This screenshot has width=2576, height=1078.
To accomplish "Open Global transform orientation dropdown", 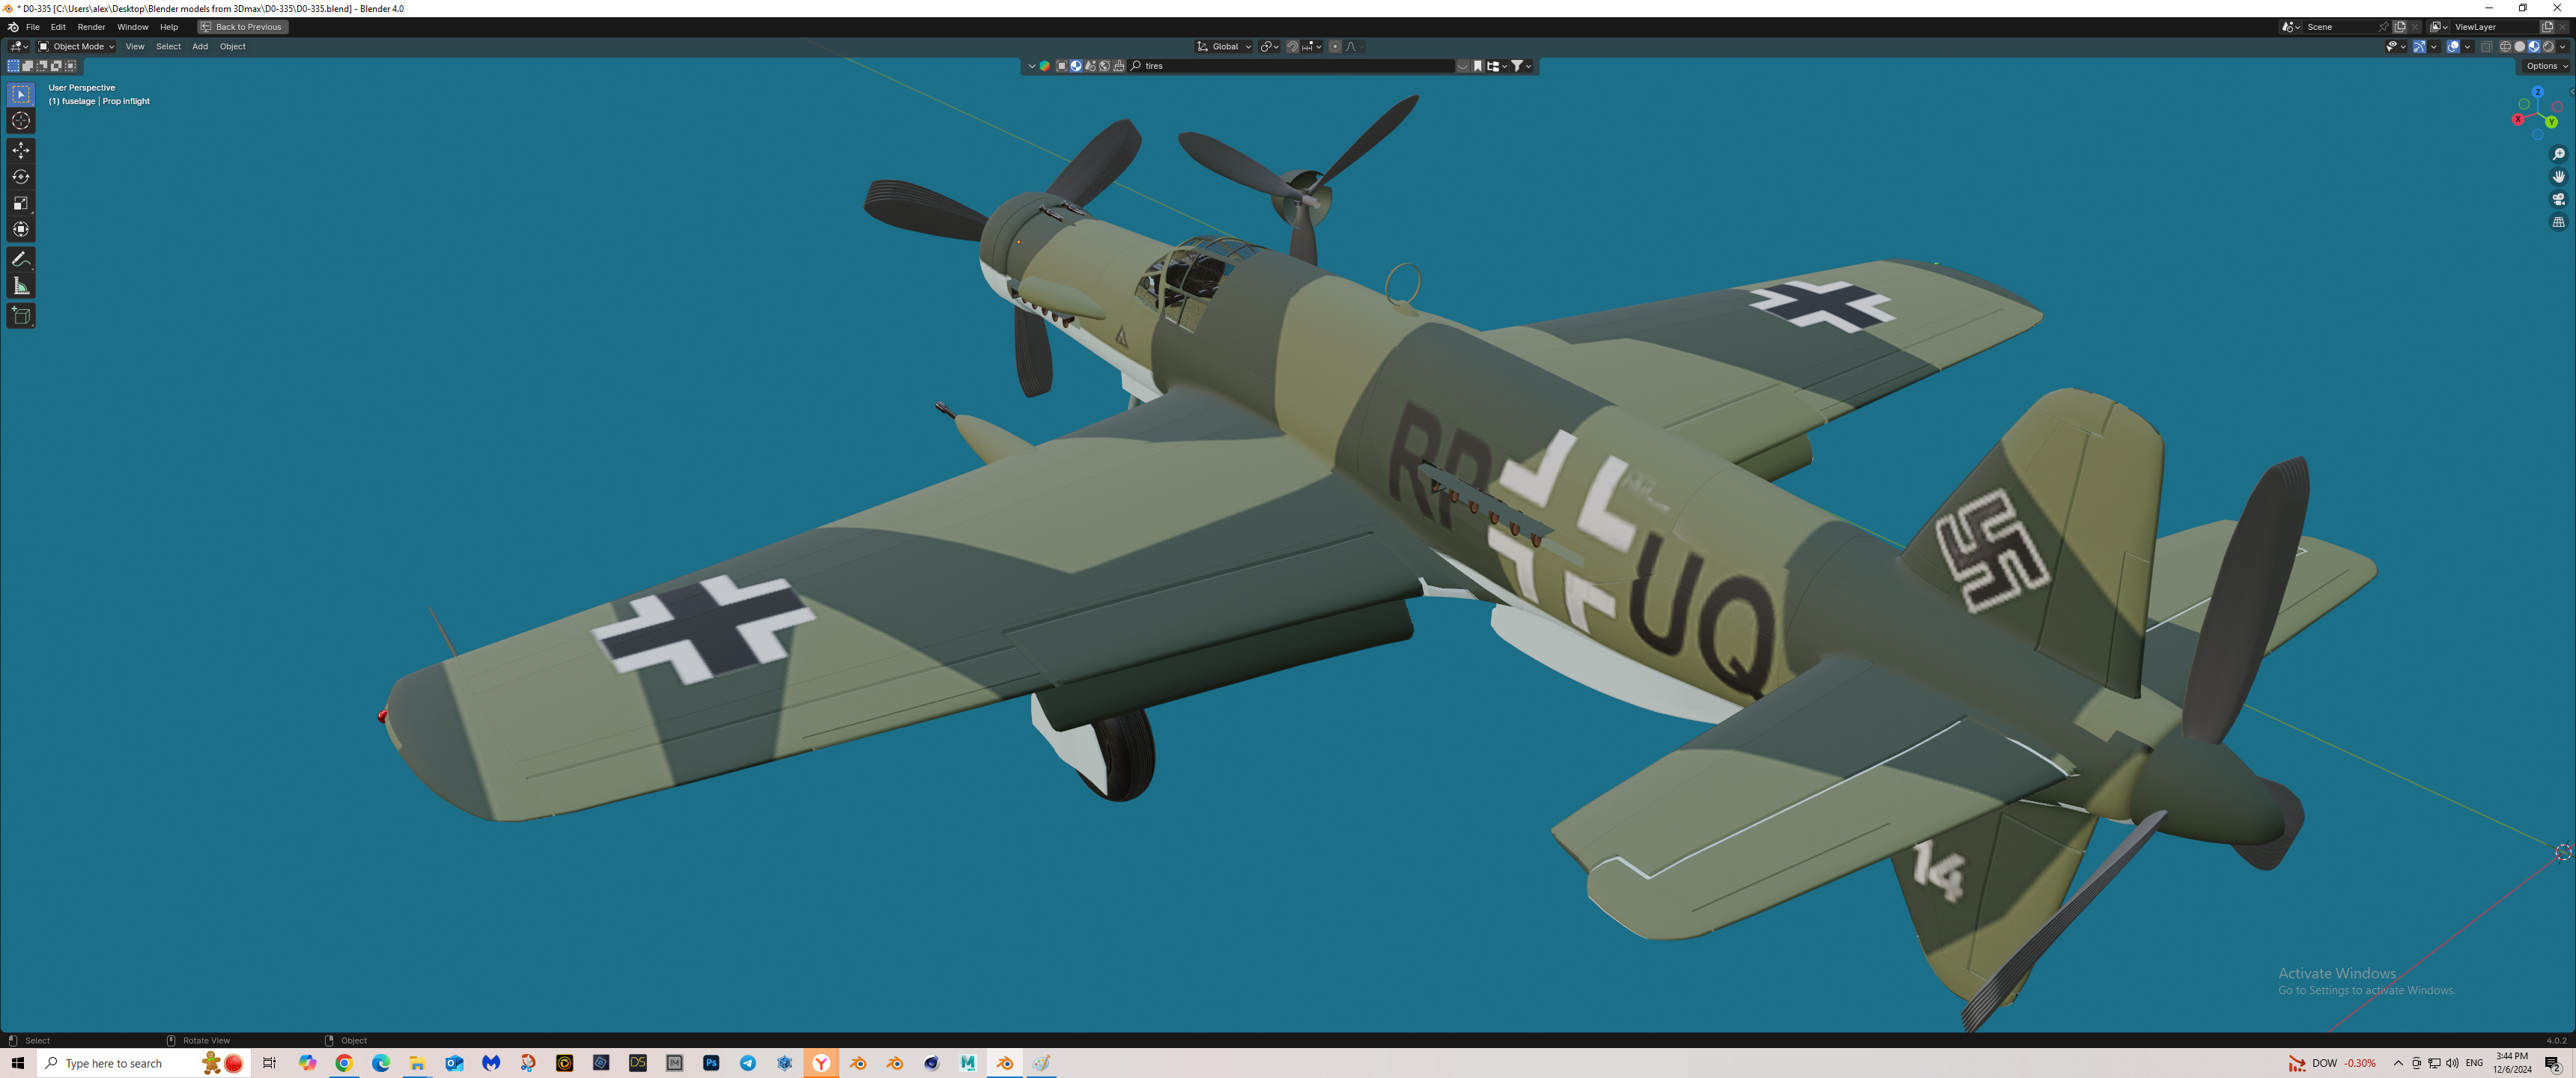I will pyautogui.click(x=1224, y=46).
